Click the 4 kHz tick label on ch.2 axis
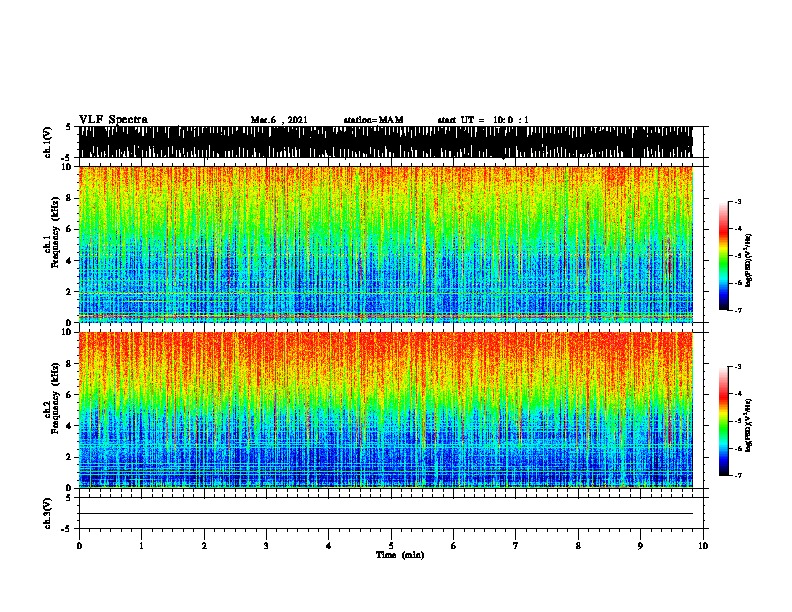Viewport: 792px width, 612px height. [69, 426]
